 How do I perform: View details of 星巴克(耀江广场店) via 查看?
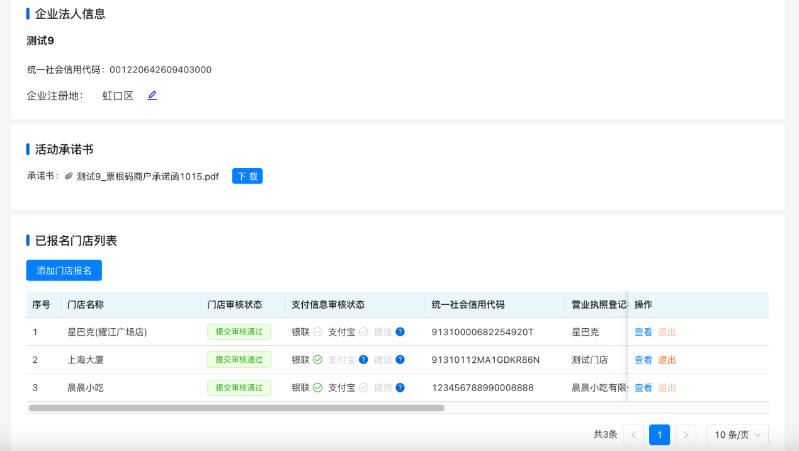click(643, 332)
